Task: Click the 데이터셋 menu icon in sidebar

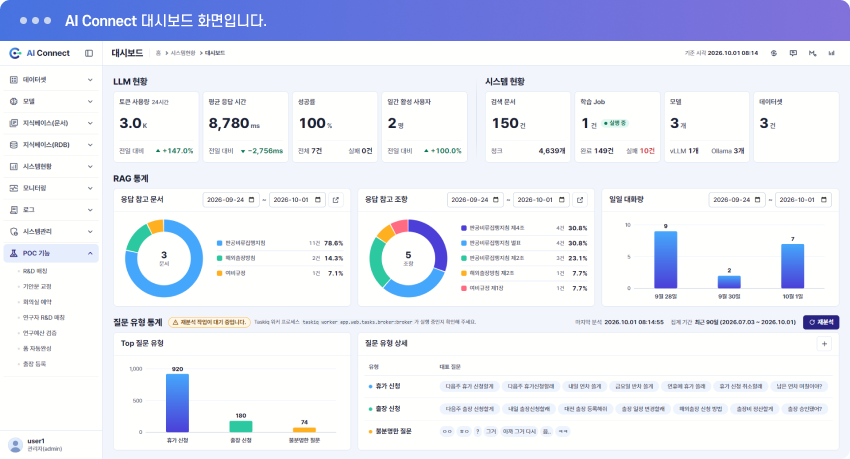Action: [14, 80]
